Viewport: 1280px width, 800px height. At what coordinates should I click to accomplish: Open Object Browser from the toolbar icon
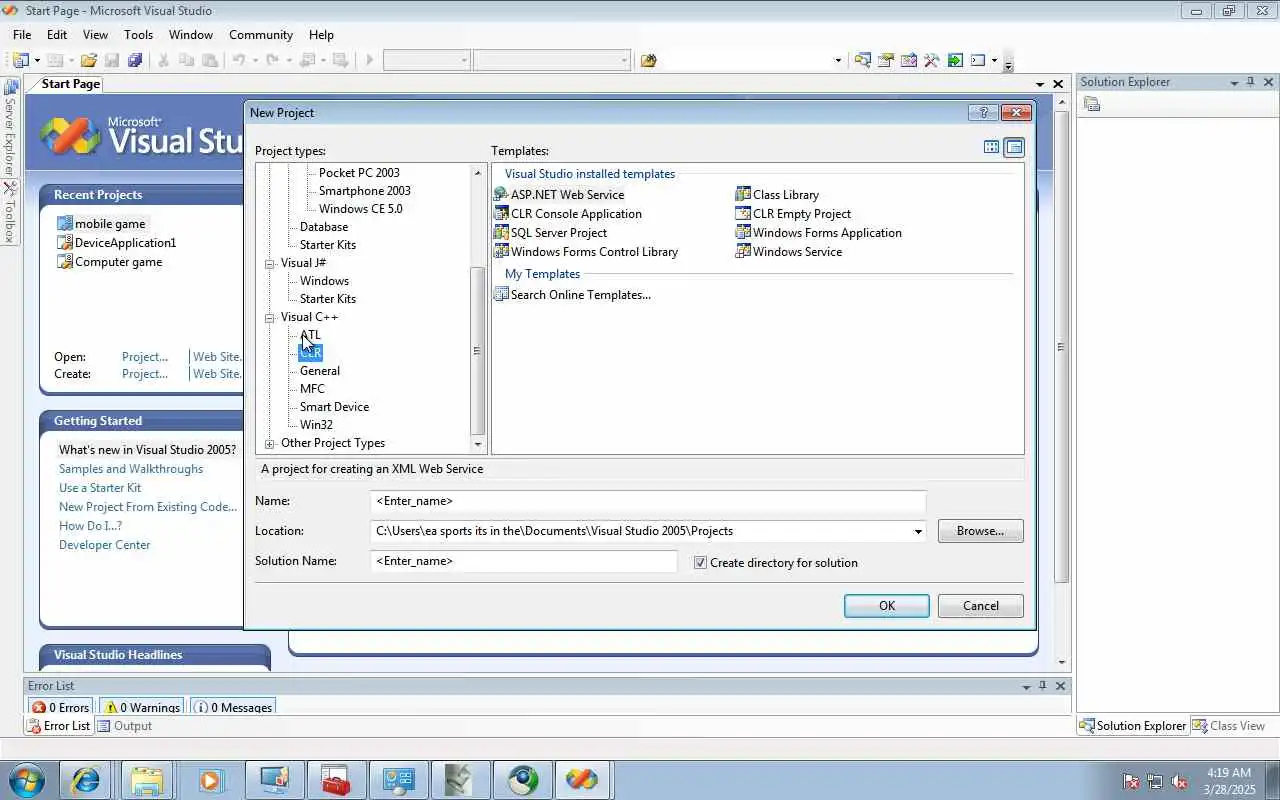(908, 60)
